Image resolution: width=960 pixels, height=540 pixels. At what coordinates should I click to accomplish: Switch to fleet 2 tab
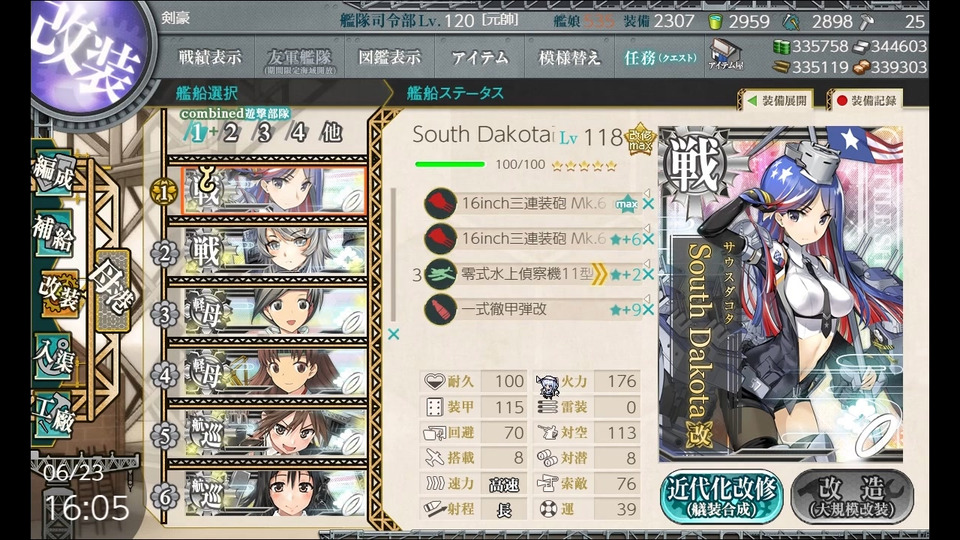(x=230, y=132)
